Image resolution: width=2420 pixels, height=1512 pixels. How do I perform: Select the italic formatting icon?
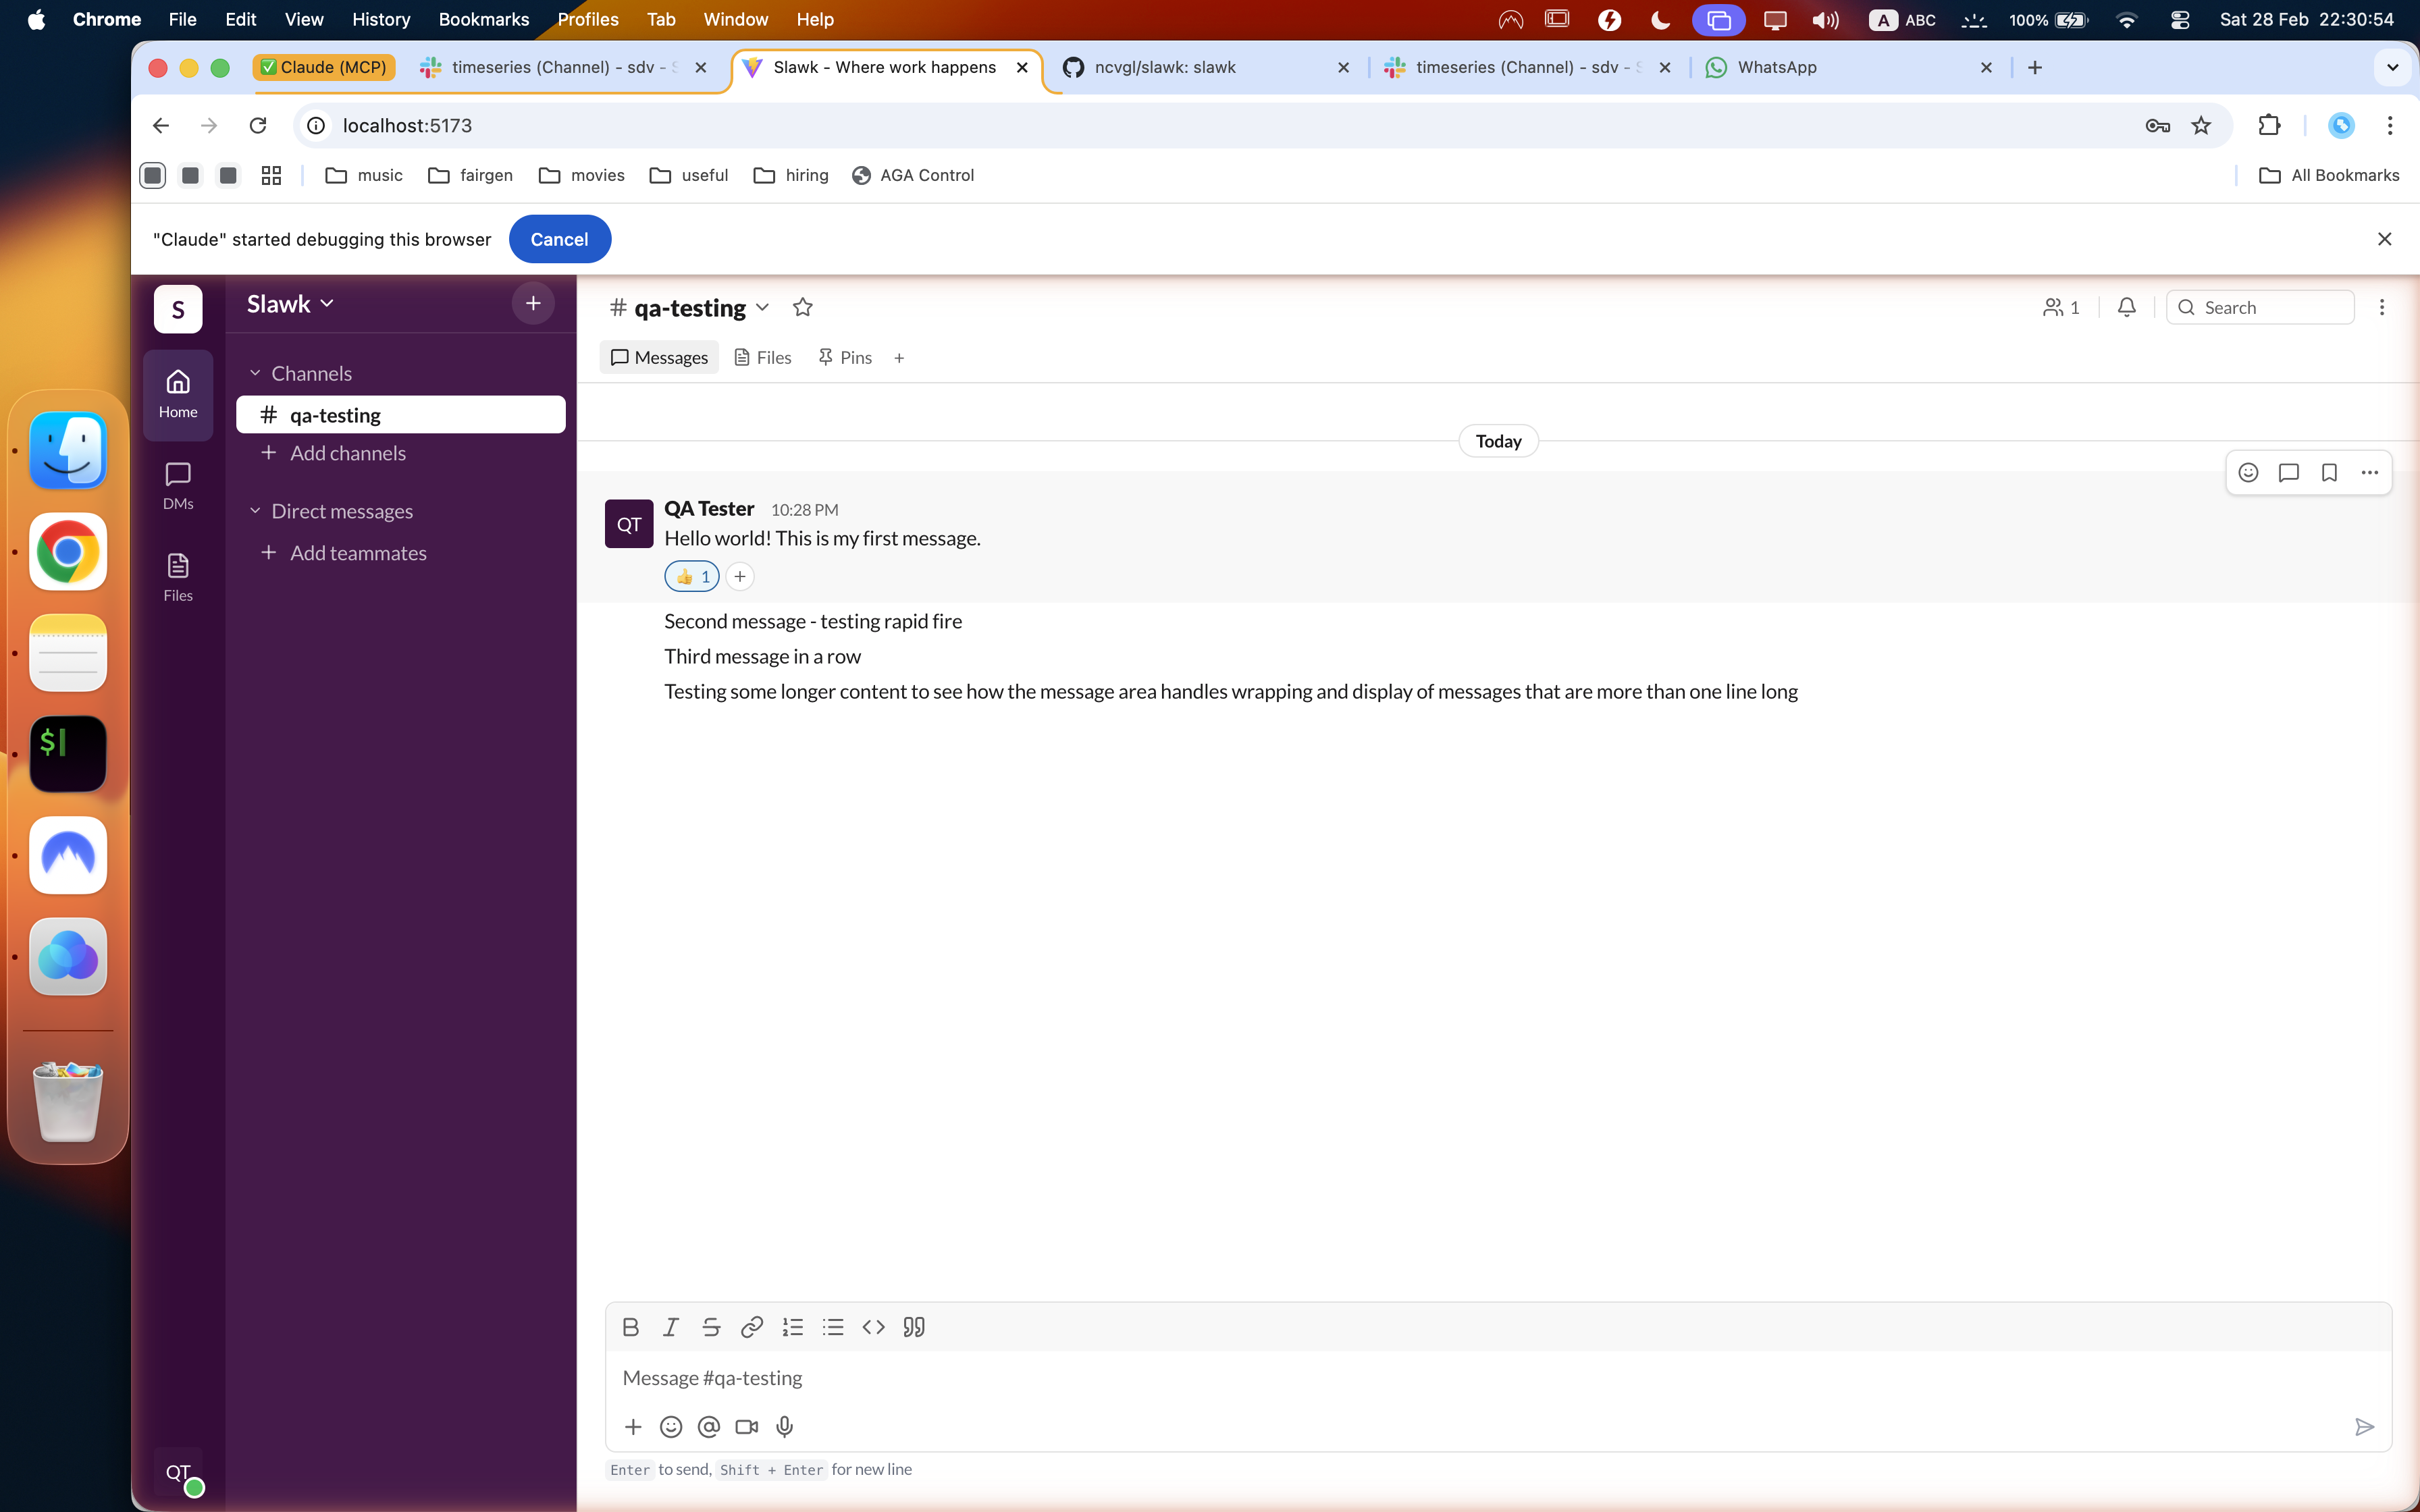pos(671,1326)
